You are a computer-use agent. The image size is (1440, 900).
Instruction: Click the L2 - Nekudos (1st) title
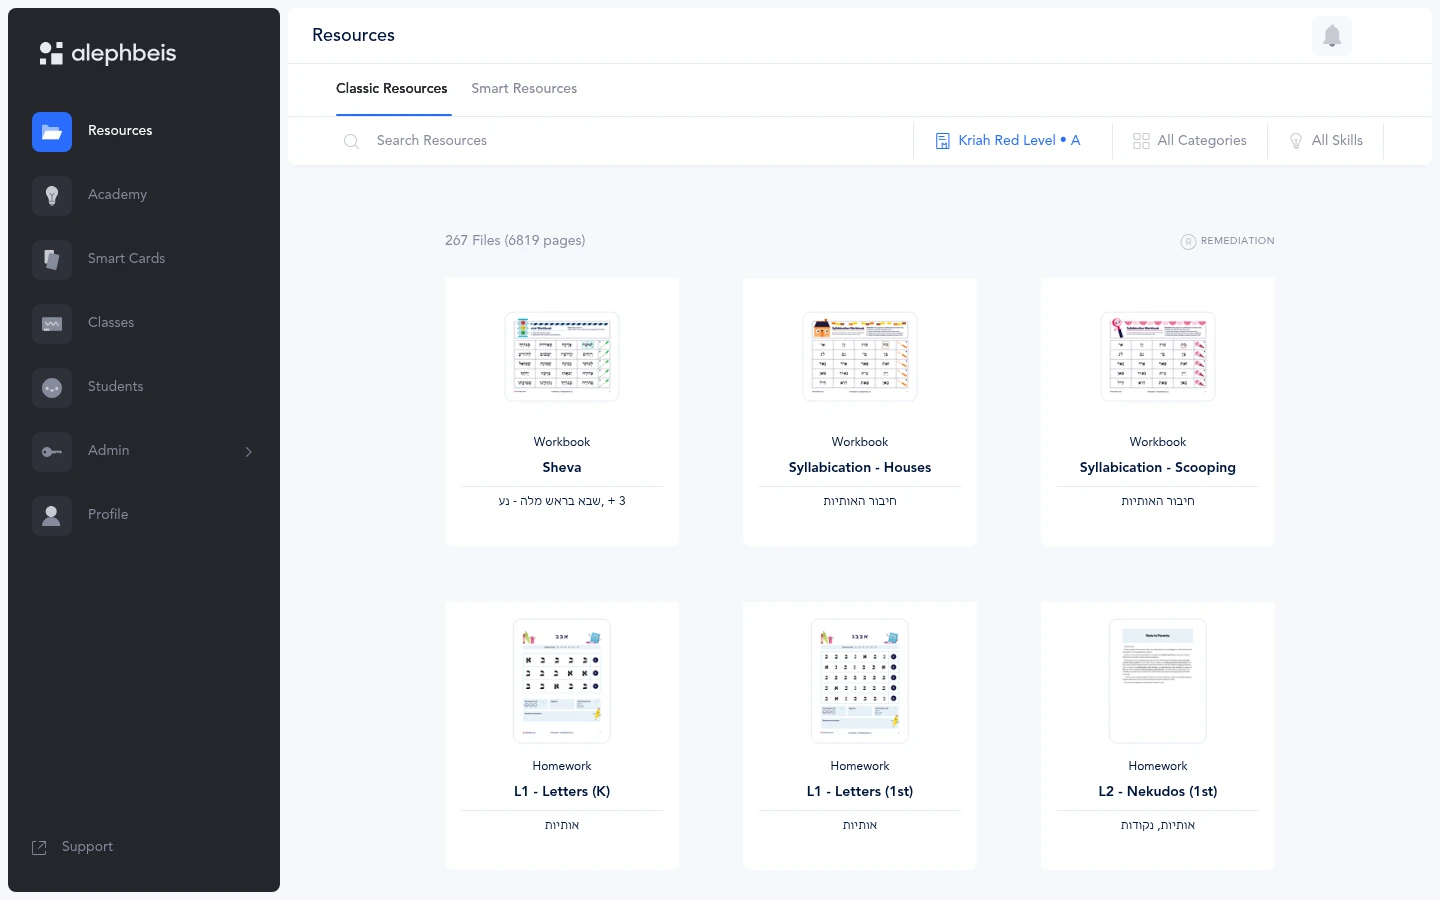[1158, 792]
